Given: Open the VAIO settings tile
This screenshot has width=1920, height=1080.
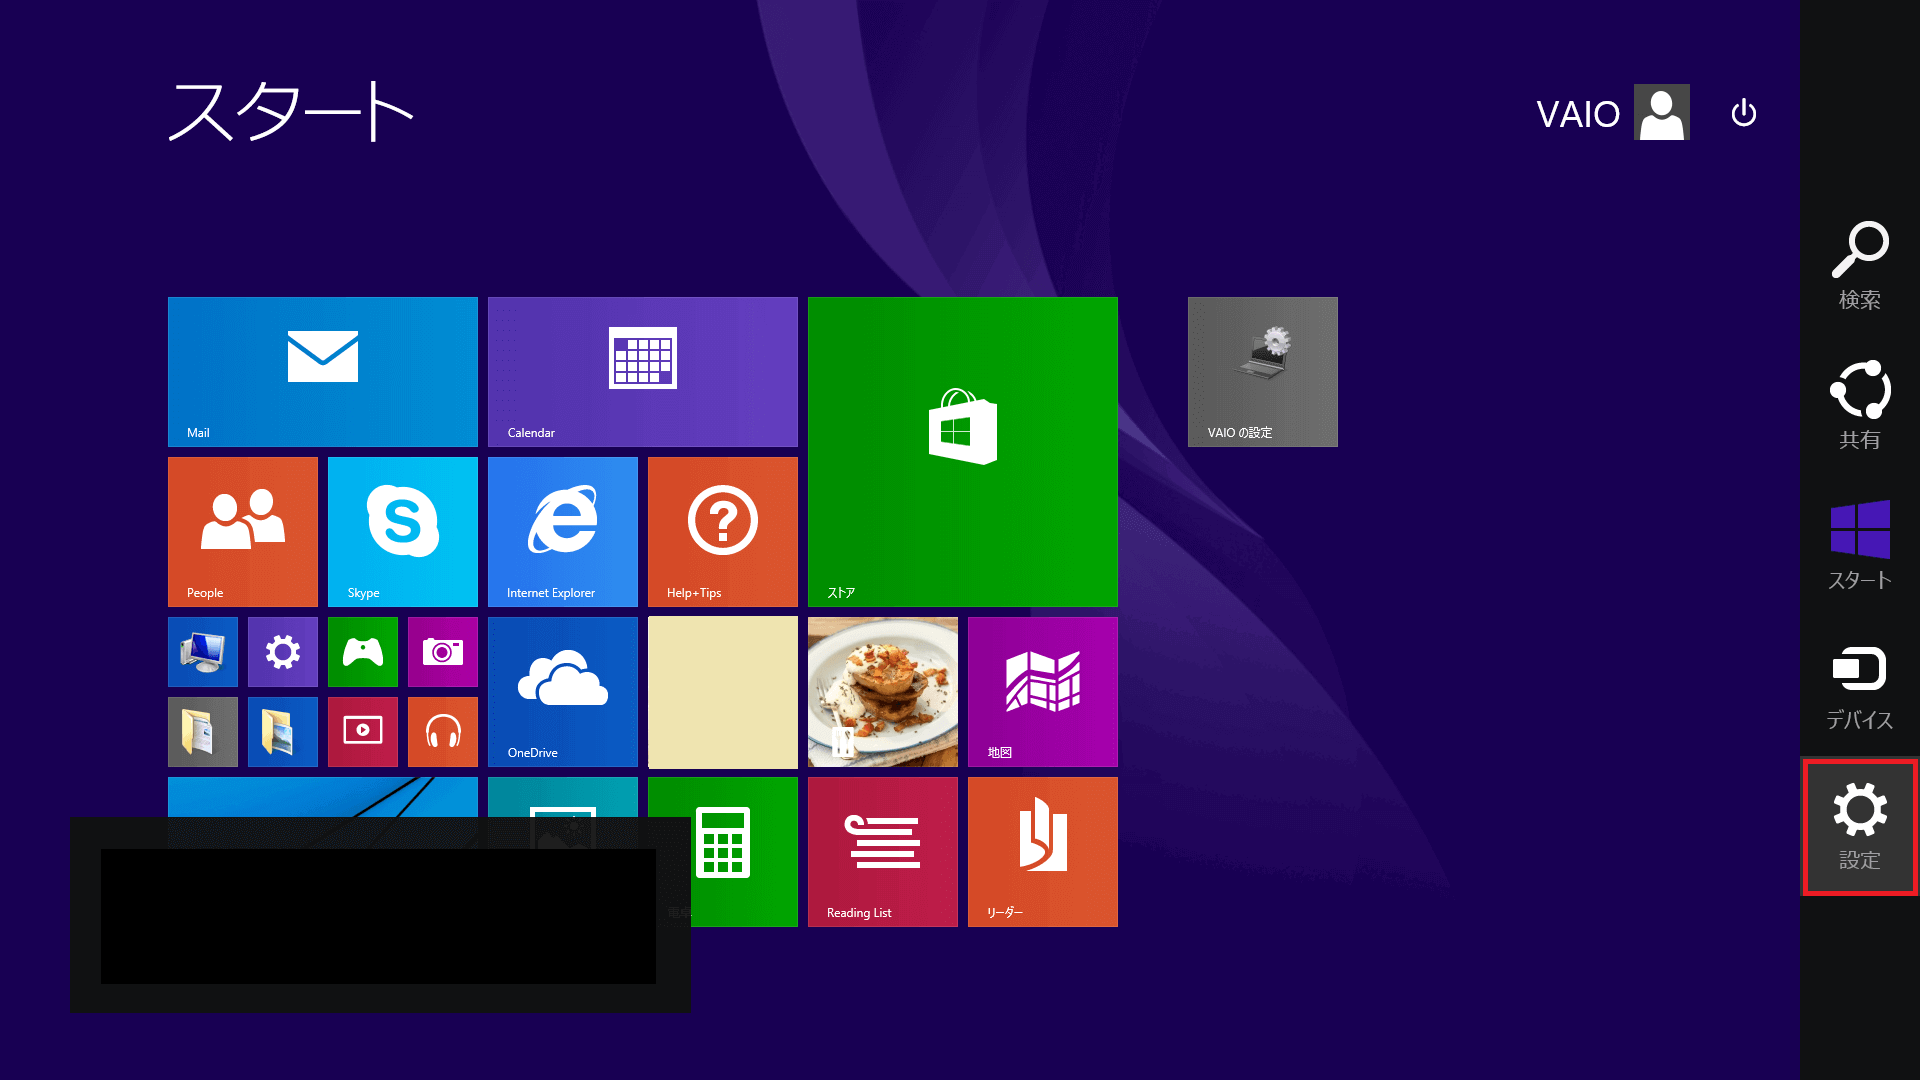Looking at the screenshot, I should tap(1263, 372).
